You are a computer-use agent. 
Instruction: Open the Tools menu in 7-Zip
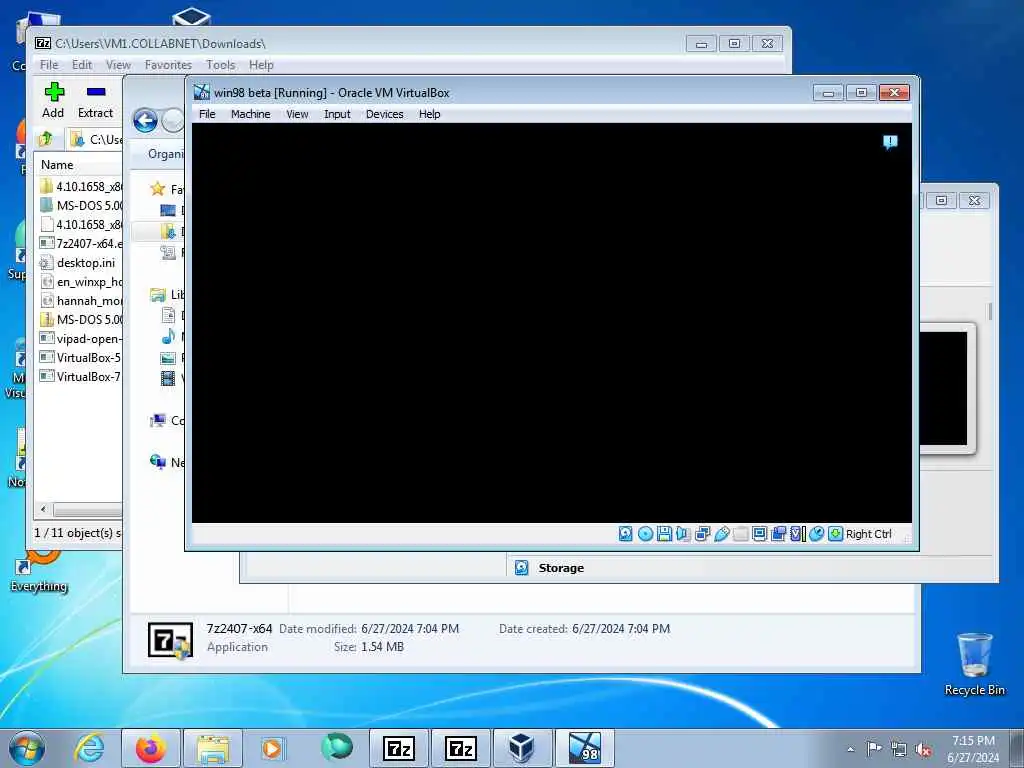coord(220,65)
